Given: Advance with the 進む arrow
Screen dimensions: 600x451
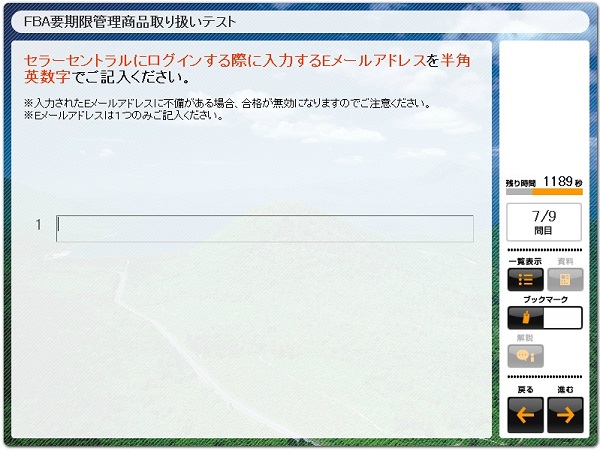Looking at the screenshot, I should click(565, 415).
